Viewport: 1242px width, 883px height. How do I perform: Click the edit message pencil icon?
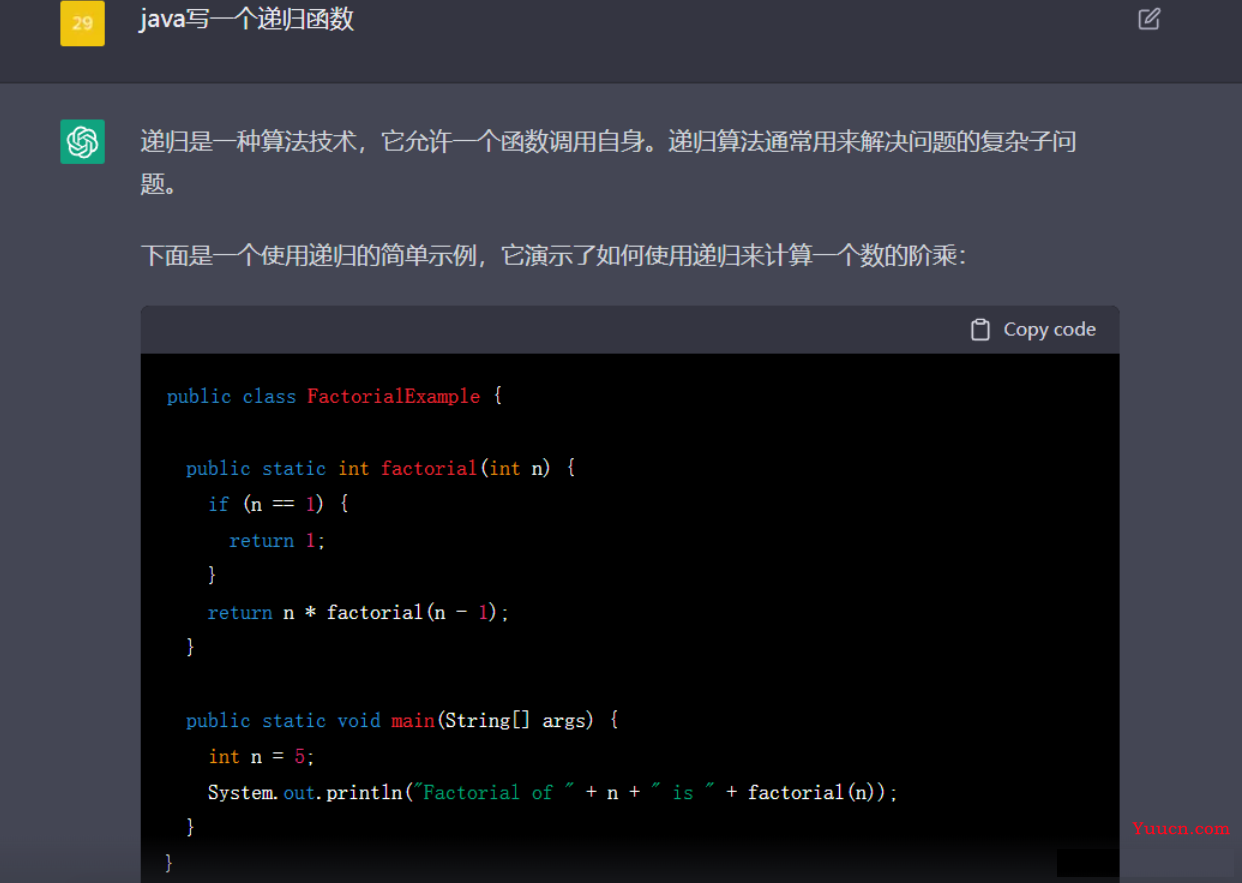tap(1149, 19)
